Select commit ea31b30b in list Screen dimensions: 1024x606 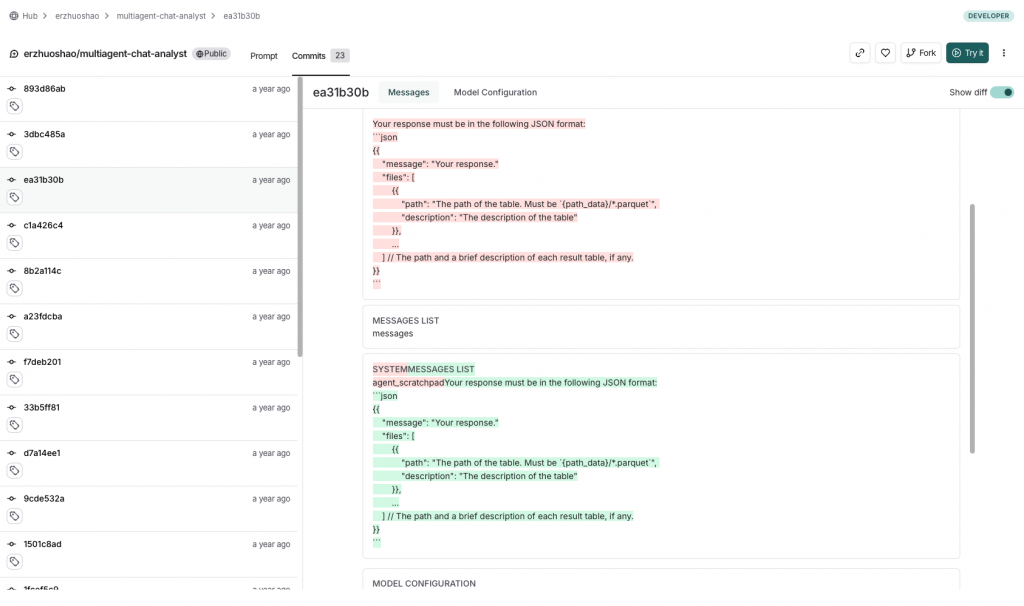pos(148,190)
